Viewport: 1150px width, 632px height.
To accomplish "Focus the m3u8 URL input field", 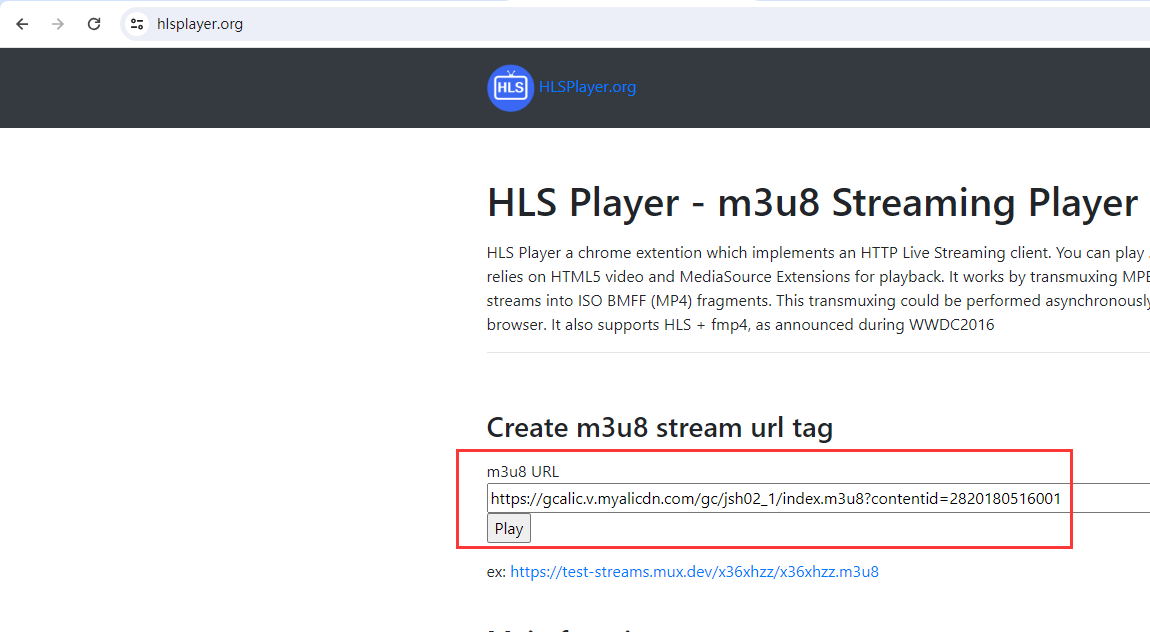I will pyautogui.click(x=818, y=499).
